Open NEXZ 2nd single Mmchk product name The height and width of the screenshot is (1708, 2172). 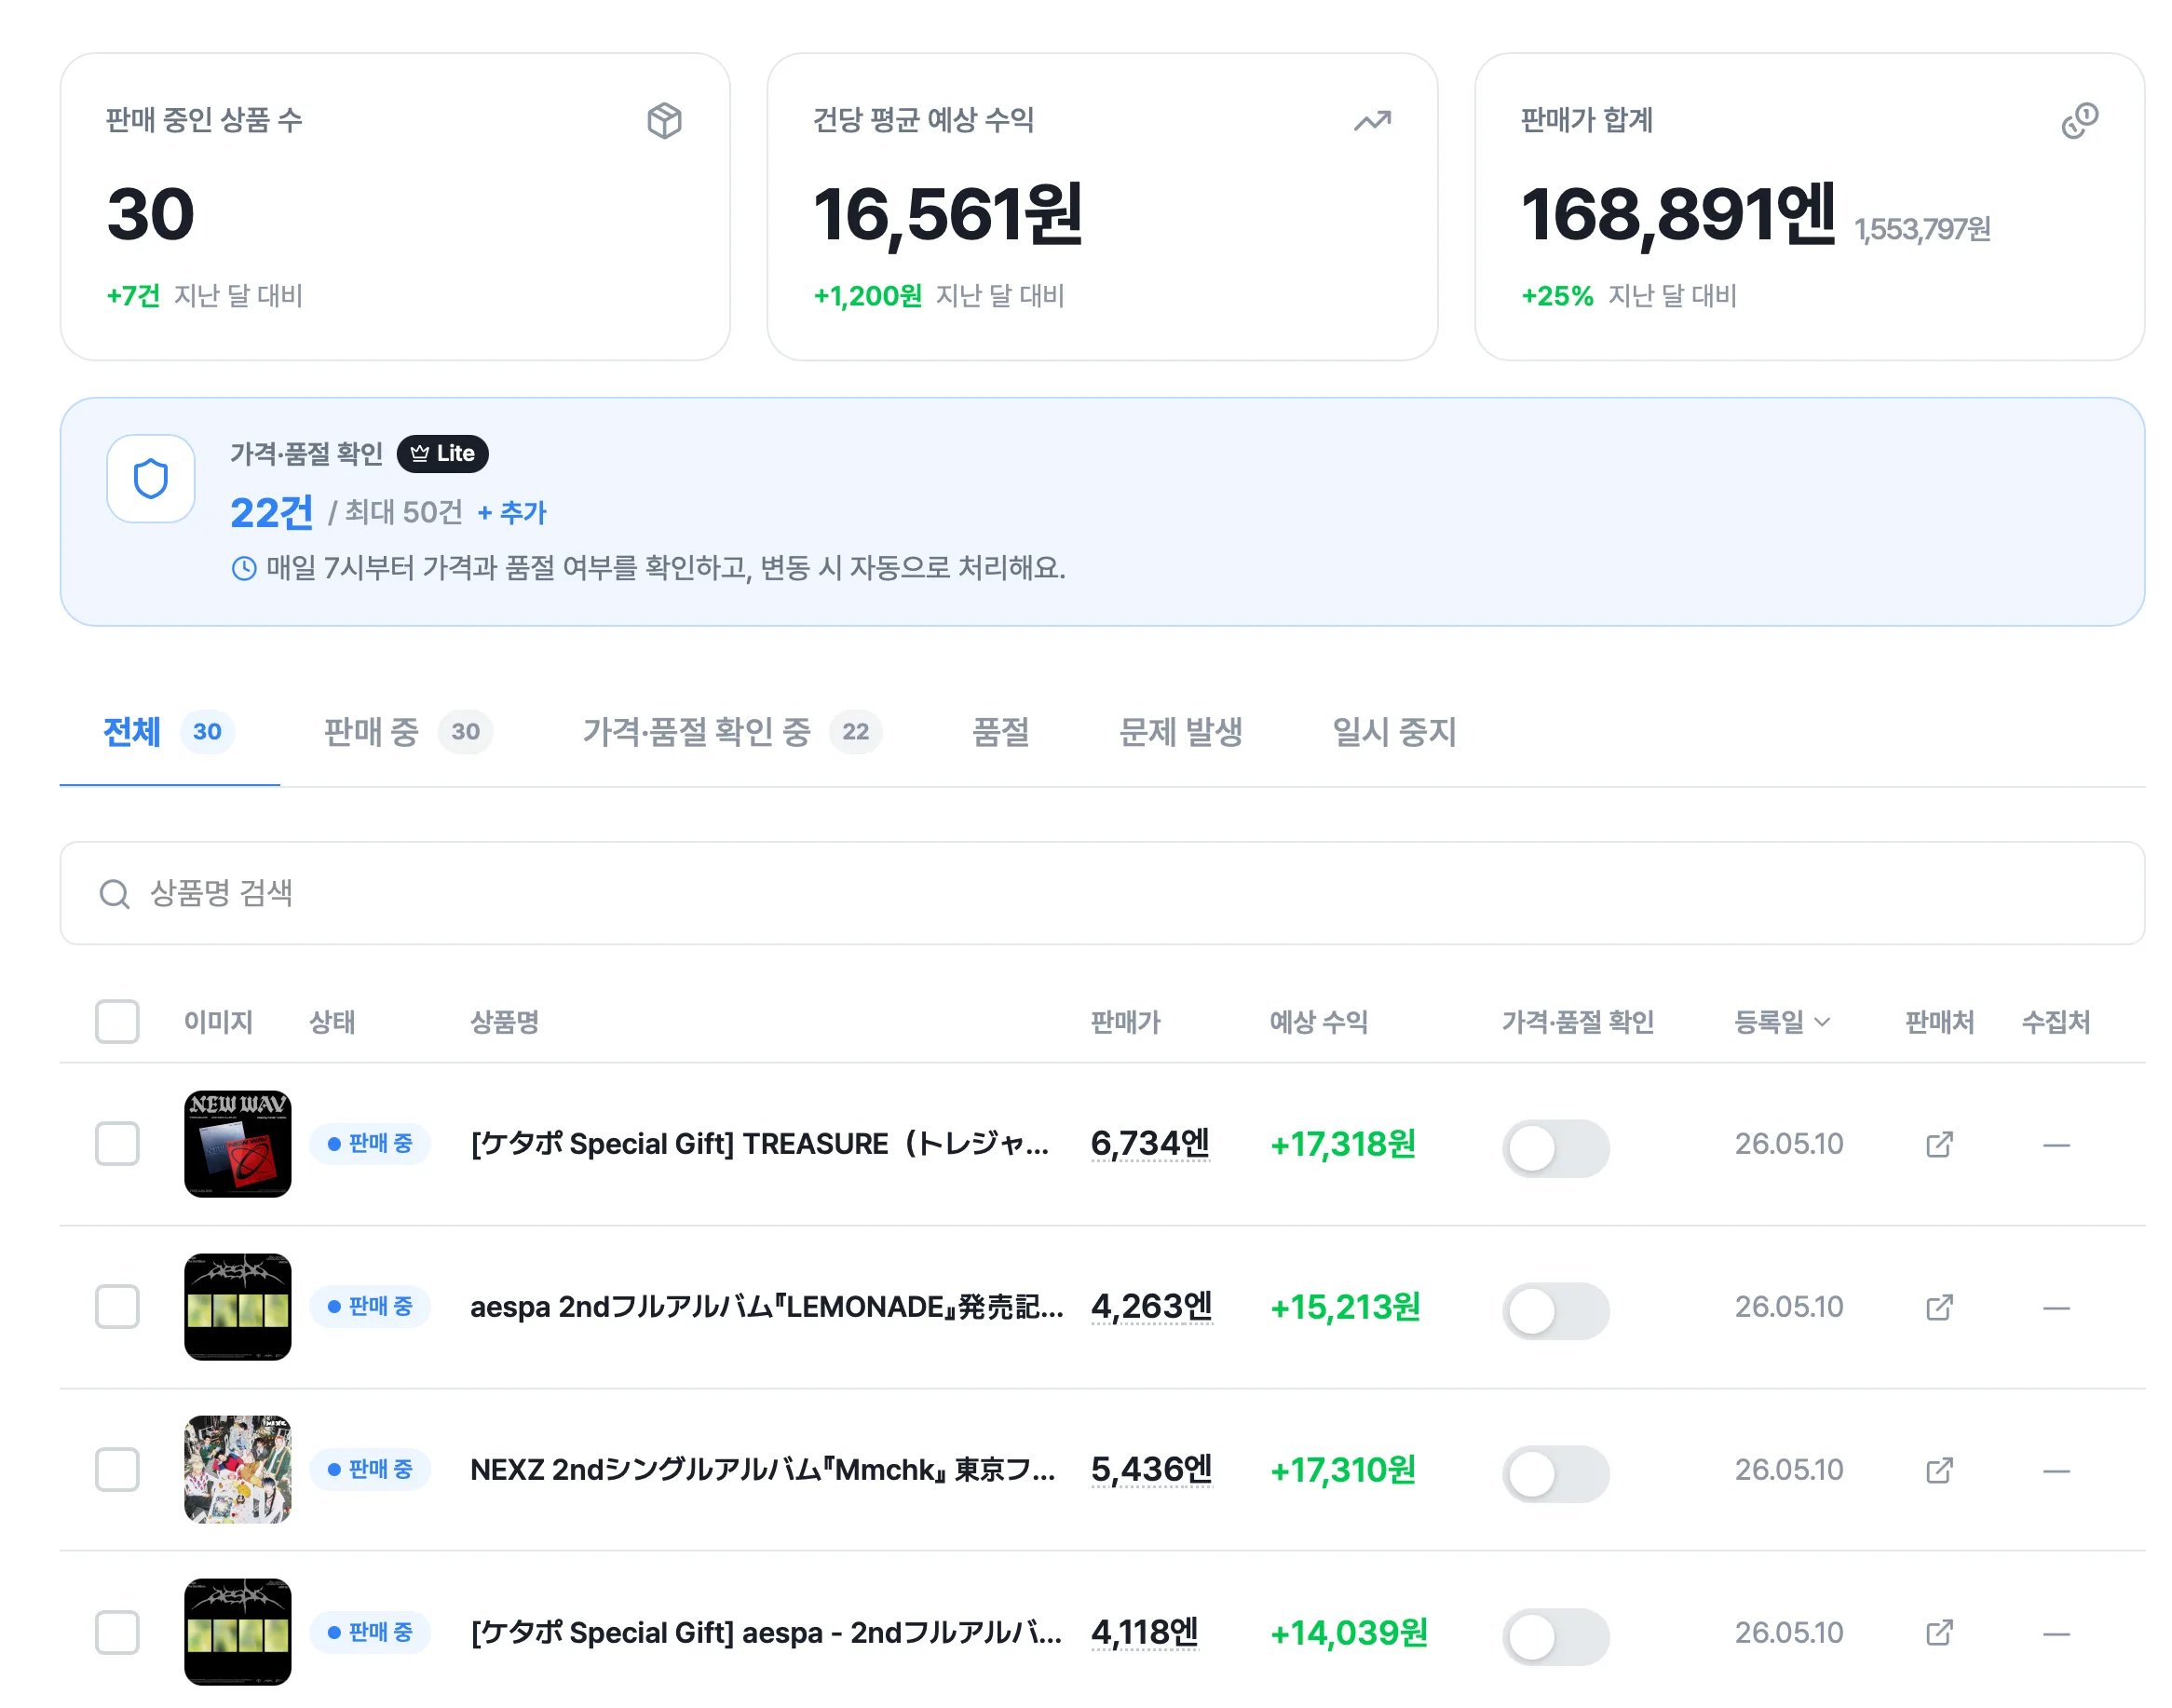point(763,1470)
